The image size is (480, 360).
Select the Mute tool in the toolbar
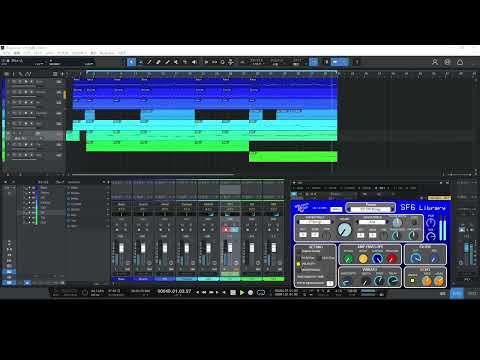176,62
